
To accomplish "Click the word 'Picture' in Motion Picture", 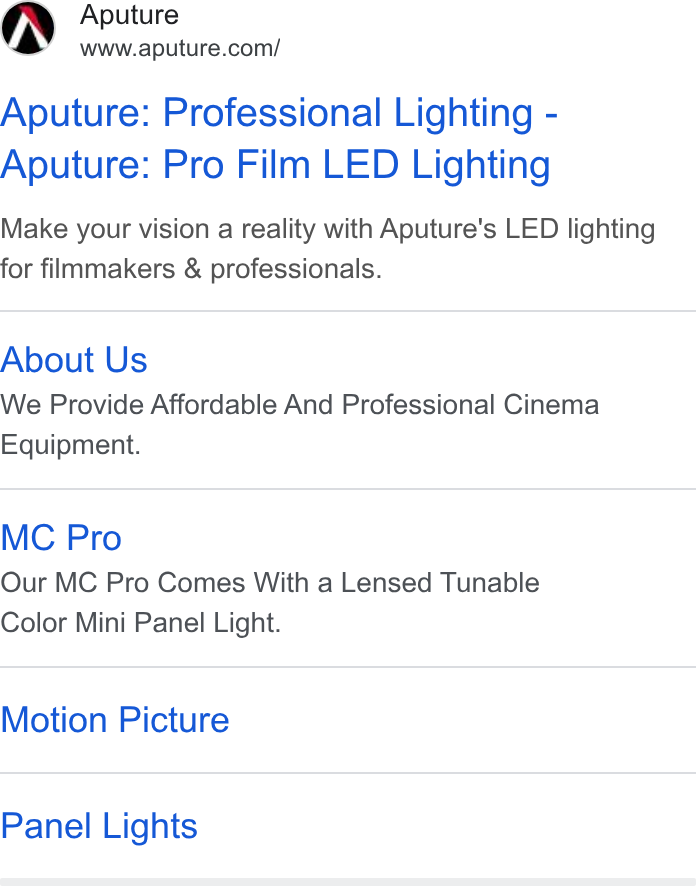I will [174, 720].
